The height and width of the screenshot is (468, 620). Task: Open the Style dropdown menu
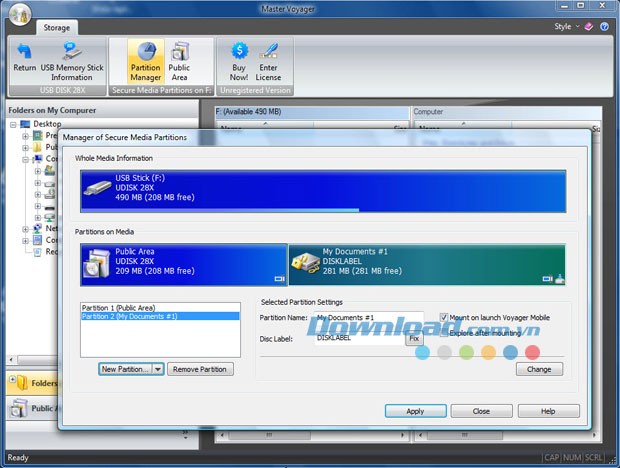(x=566, y=26)
